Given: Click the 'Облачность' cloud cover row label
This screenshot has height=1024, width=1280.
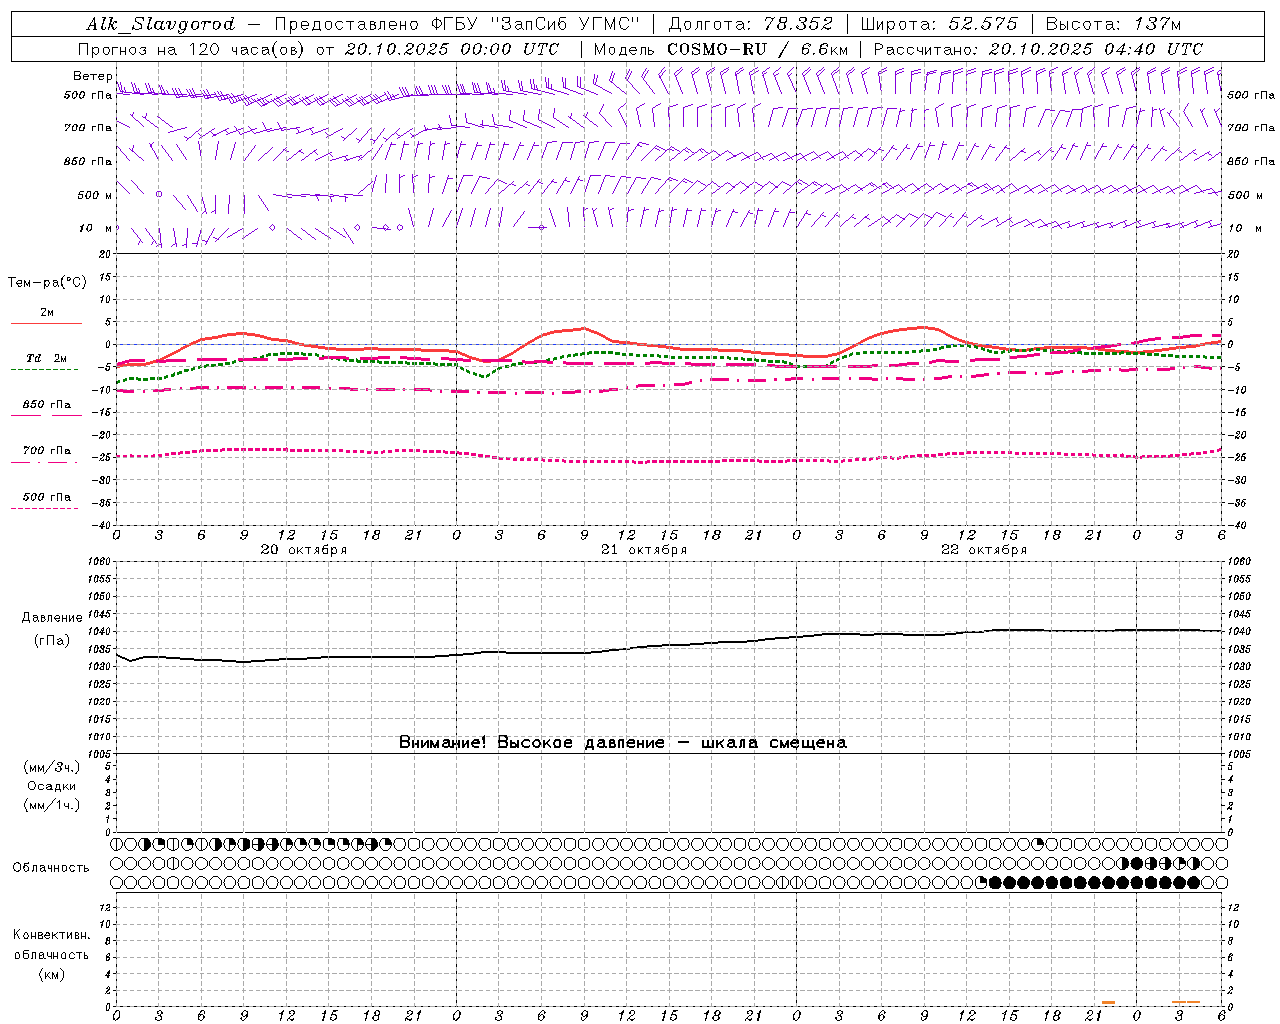Looking at the screenshot, I should (x=51, y=868).
